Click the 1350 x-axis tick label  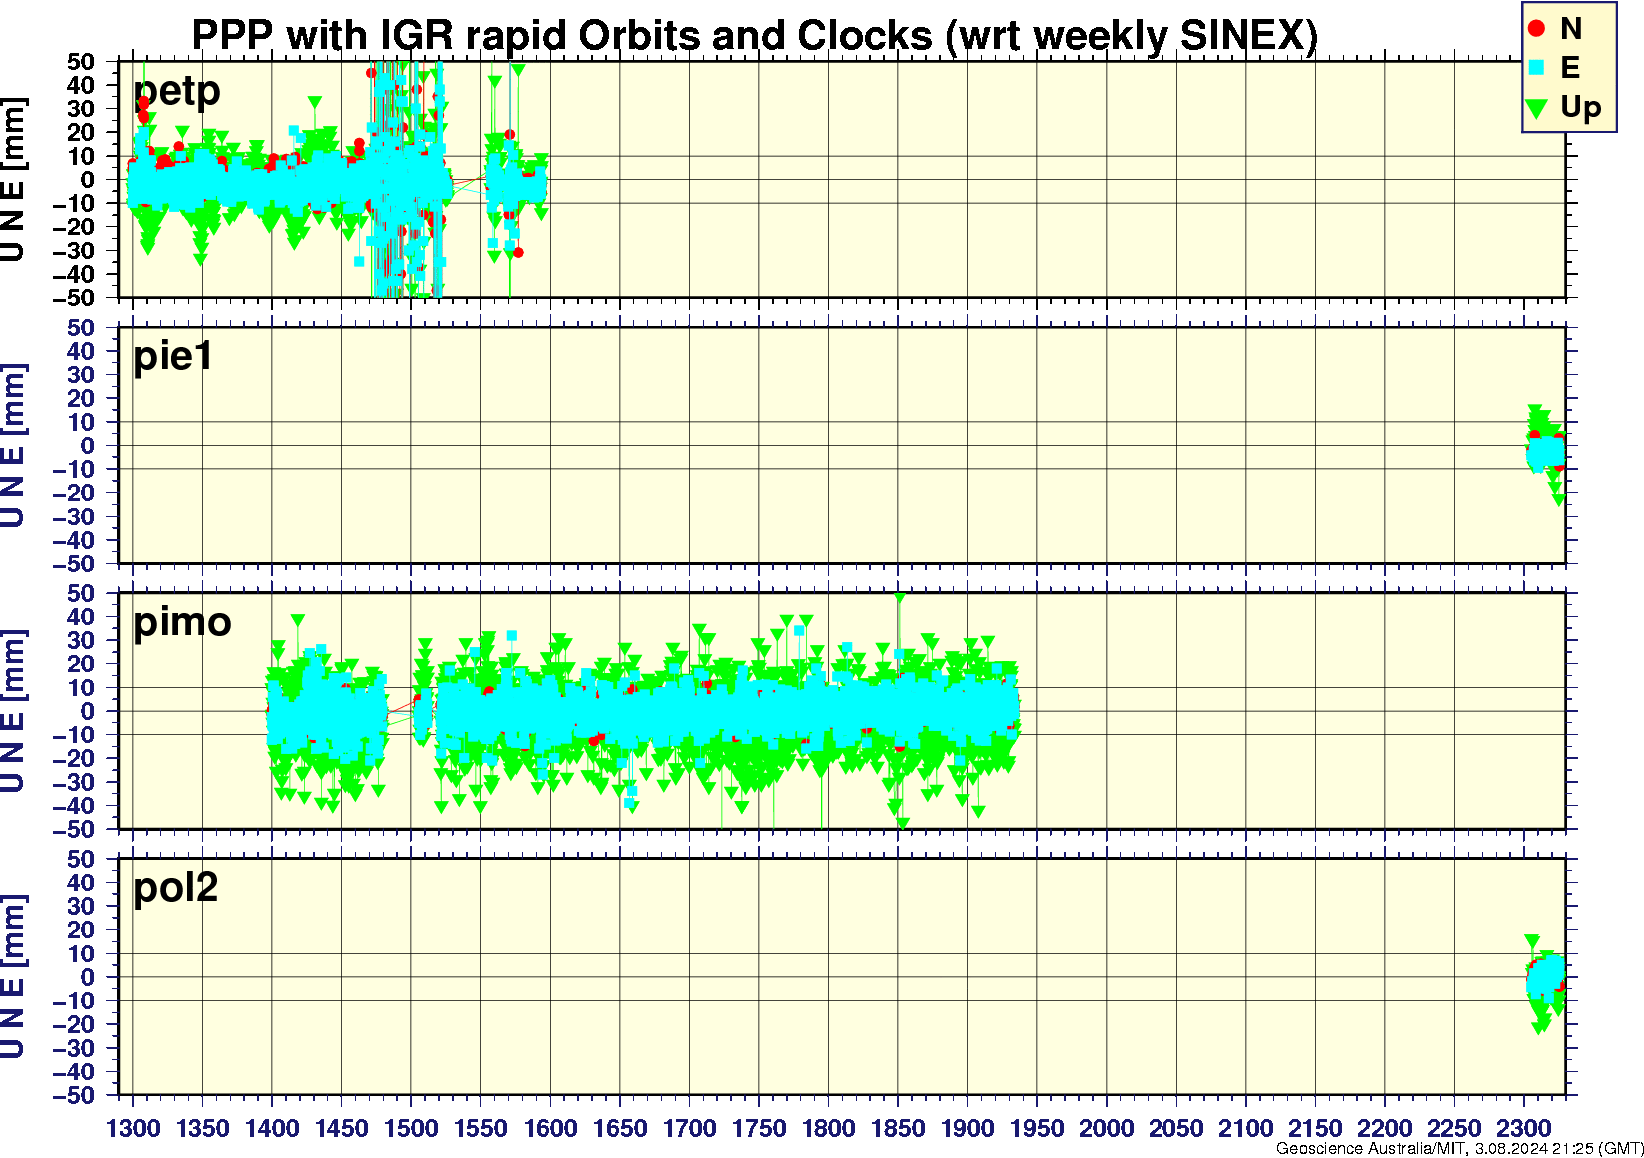(203, 1128)
